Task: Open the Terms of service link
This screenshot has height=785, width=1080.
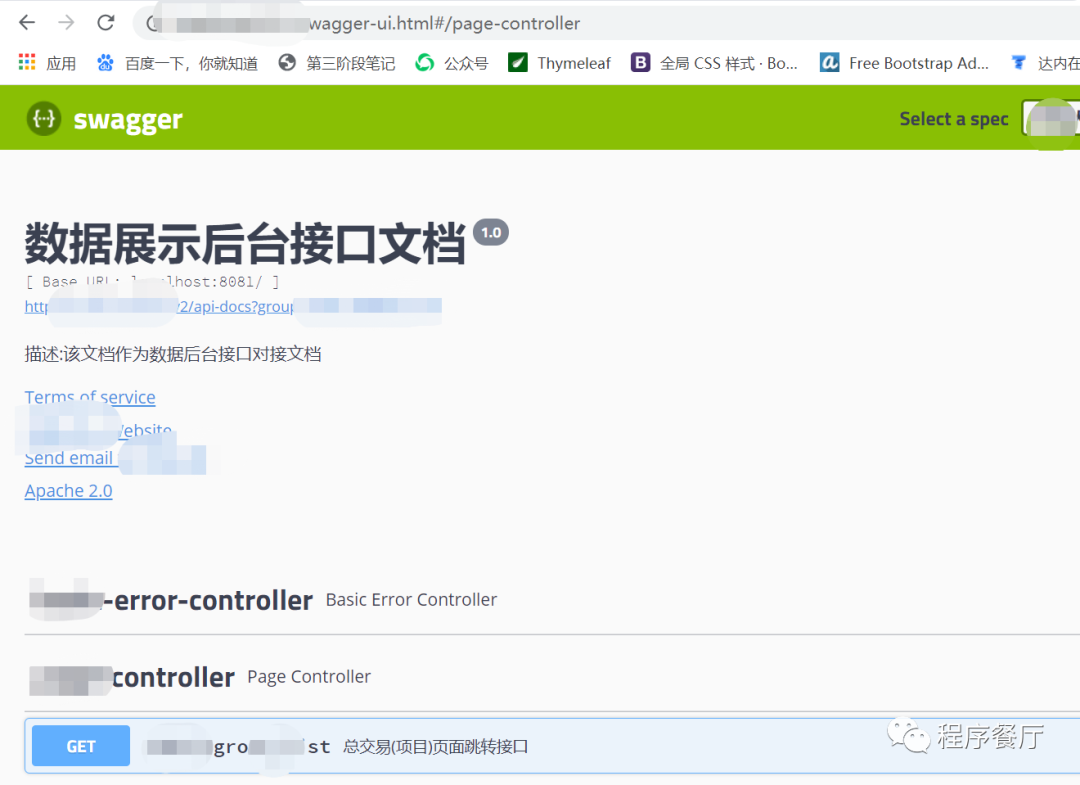Action: [x=90, y=397]
